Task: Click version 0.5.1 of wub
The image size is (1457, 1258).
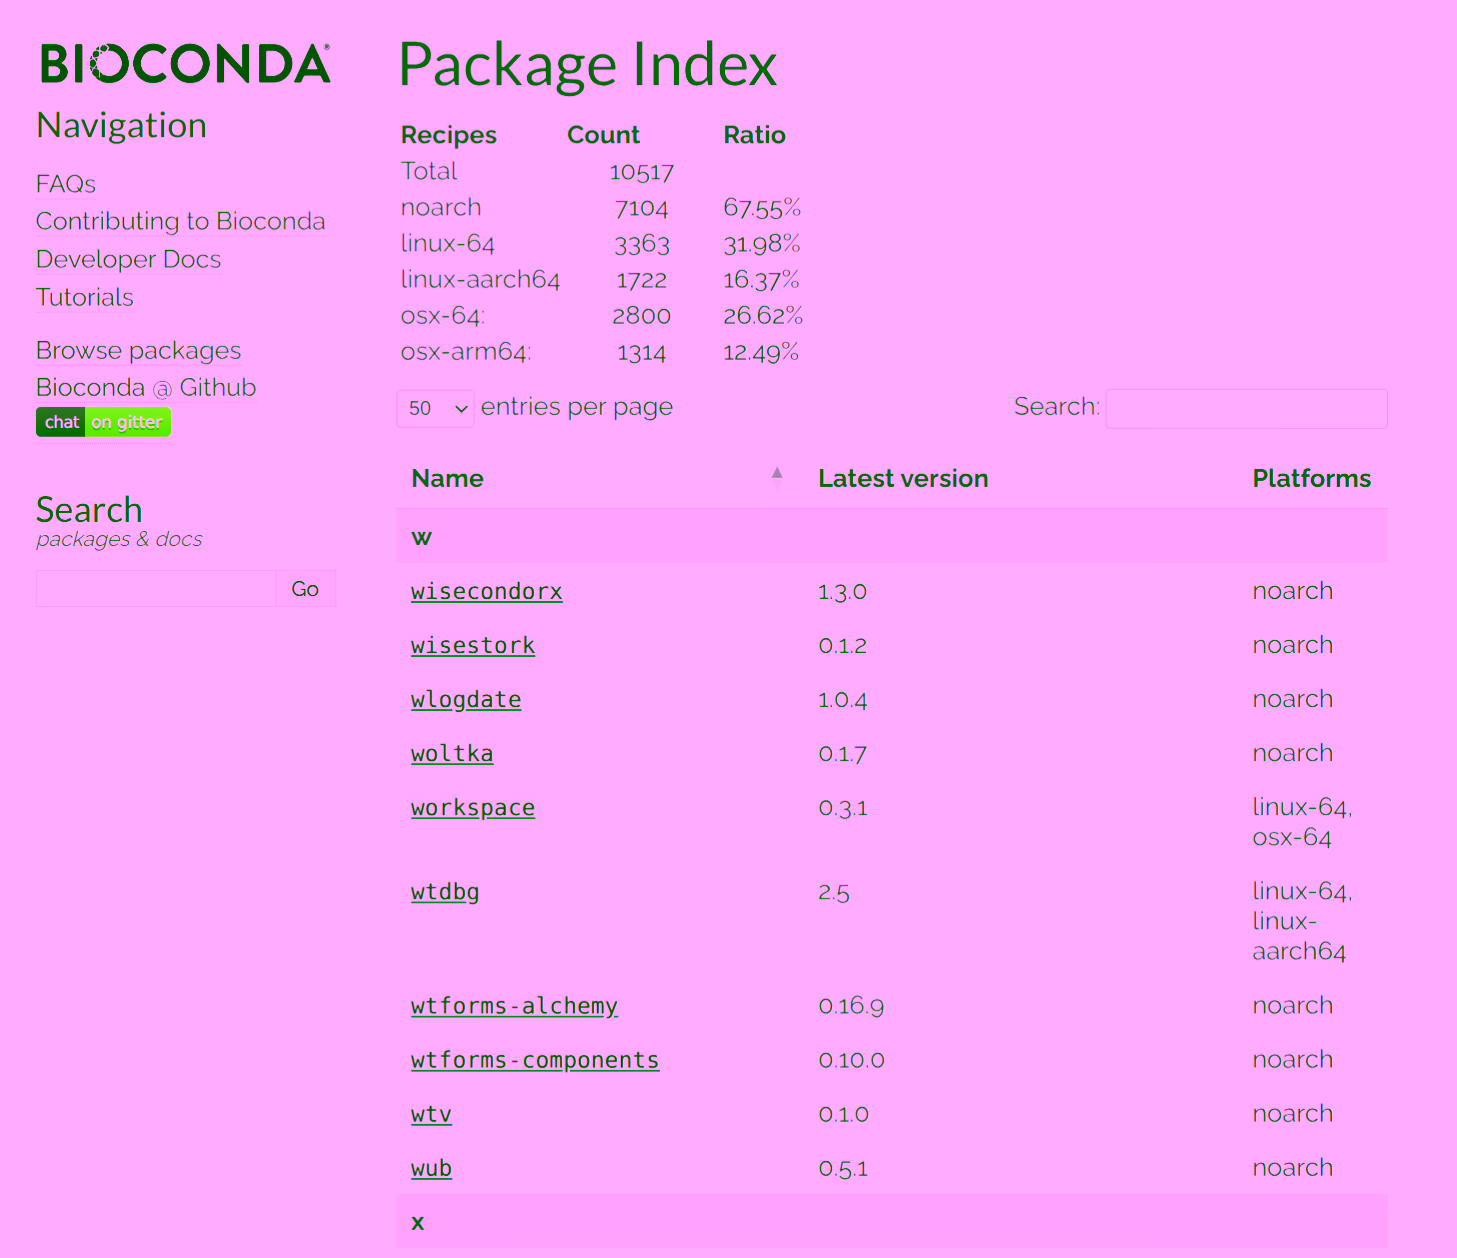Action: (843, 1168)
